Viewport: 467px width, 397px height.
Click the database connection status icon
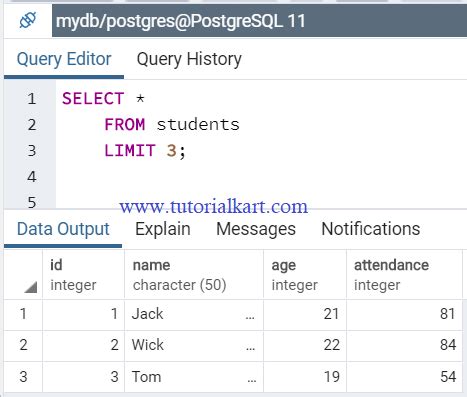(28, 21)
